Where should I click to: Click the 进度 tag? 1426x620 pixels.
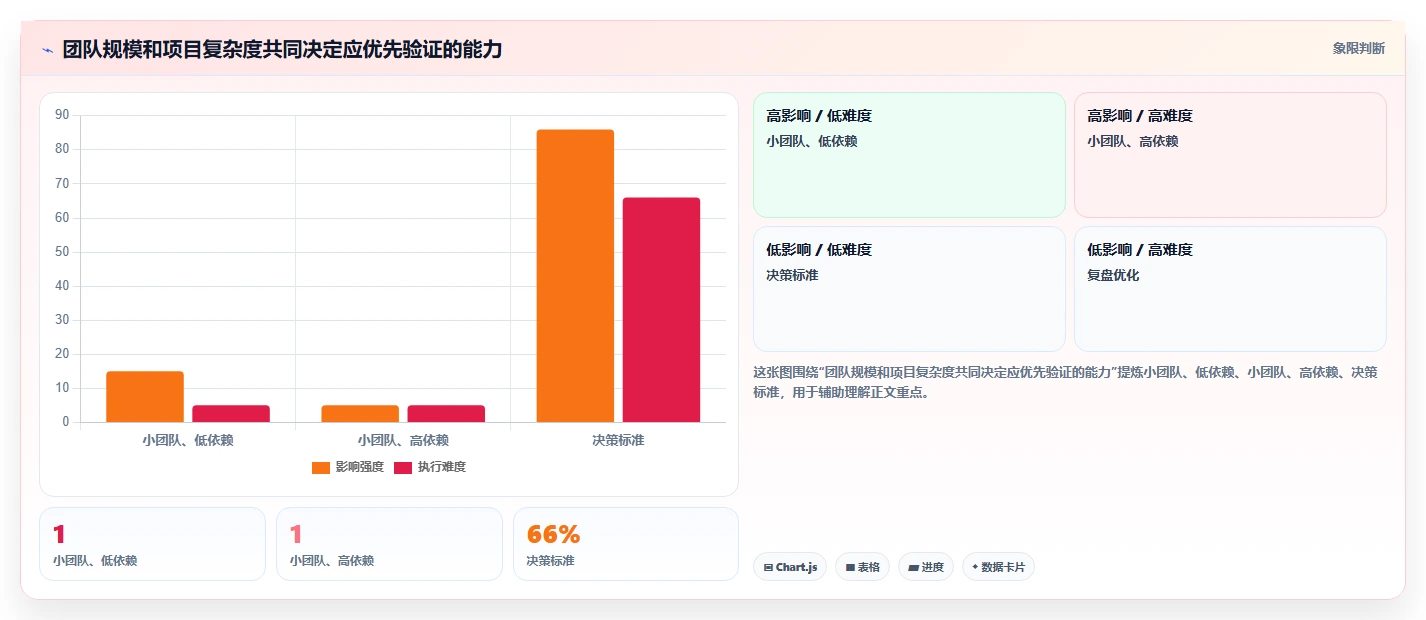coord(926,567)
